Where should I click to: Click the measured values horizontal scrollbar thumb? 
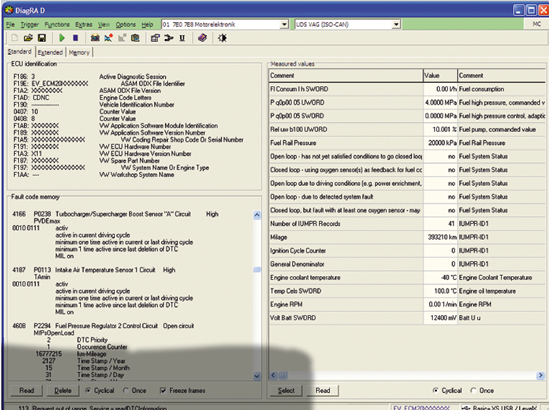283,375
